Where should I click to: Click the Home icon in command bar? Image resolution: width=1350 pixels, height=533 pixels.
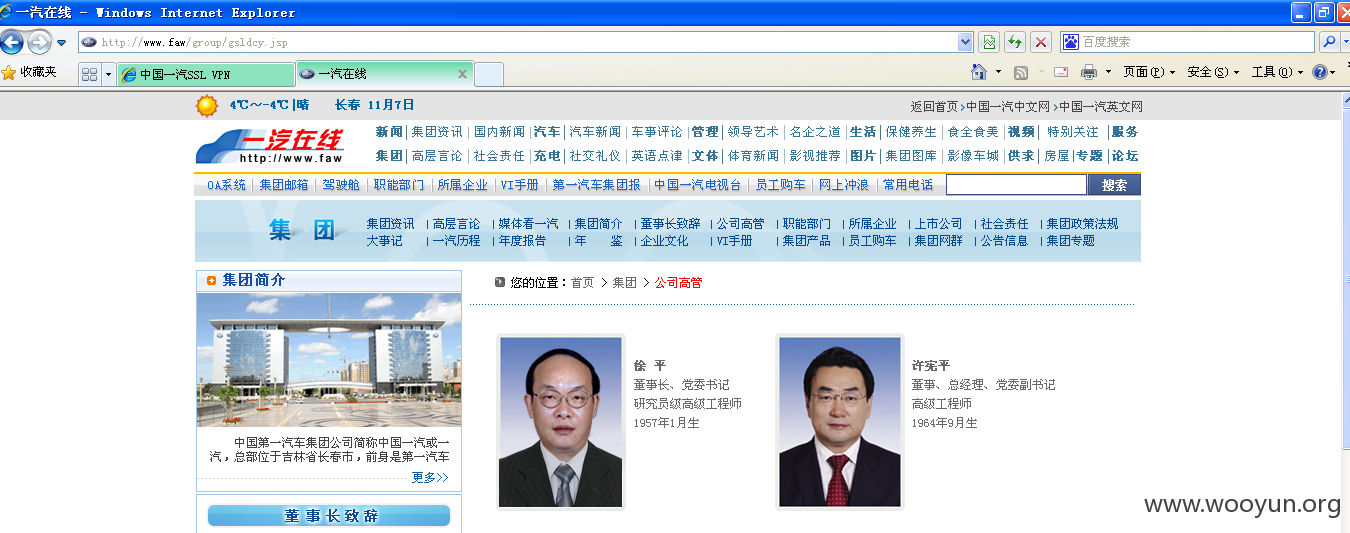click(x=980, y=72)
